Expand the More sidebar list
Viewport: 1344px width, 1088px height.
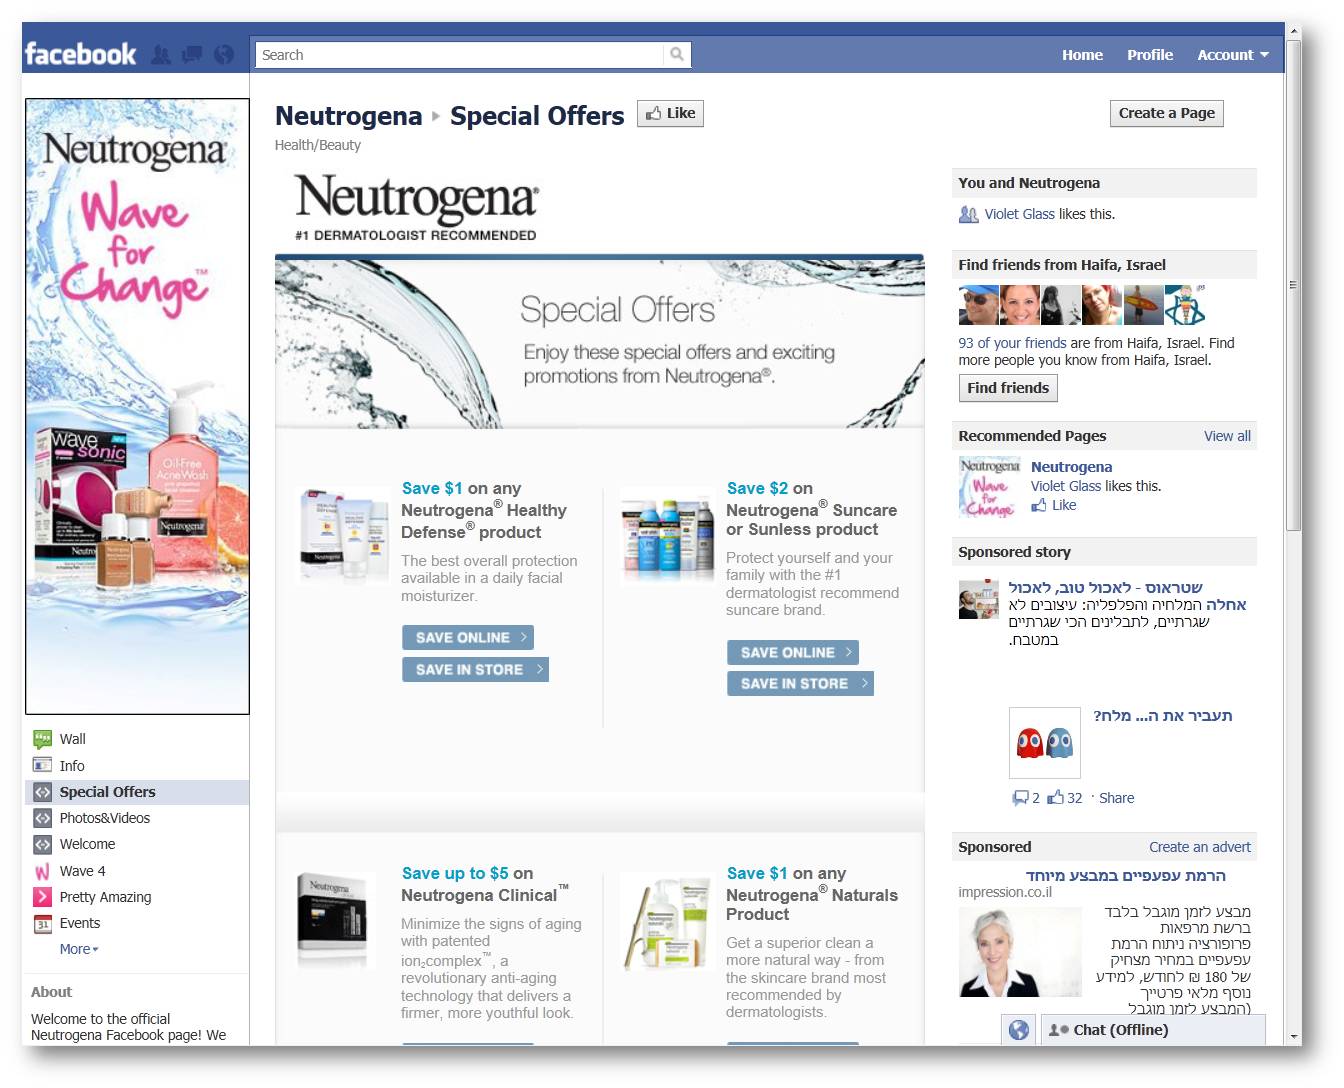[79, 949]
